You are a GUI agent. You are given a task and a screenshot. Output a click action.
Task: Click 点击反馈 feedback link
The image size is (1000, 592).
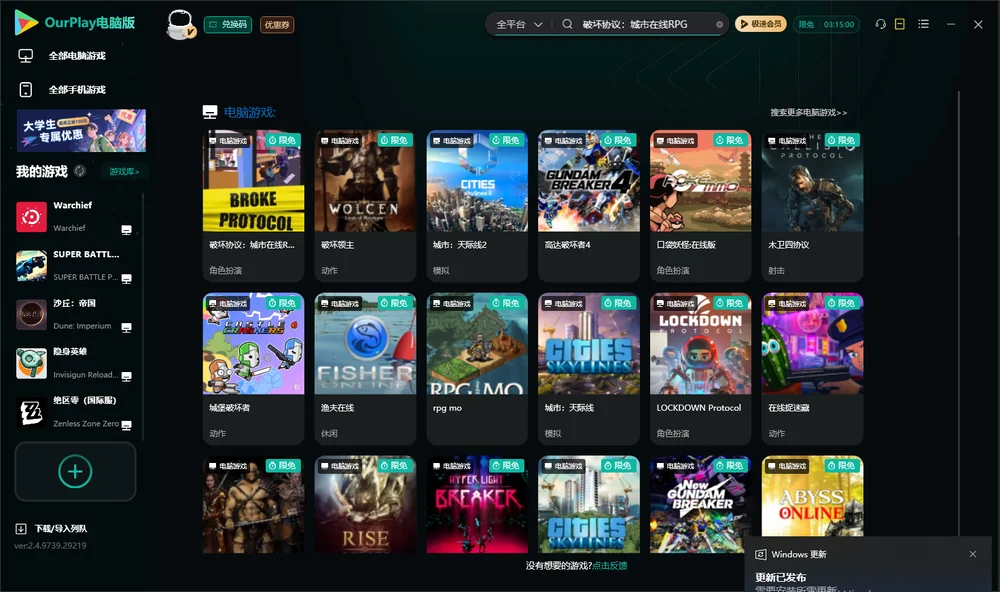coord(610,565)
